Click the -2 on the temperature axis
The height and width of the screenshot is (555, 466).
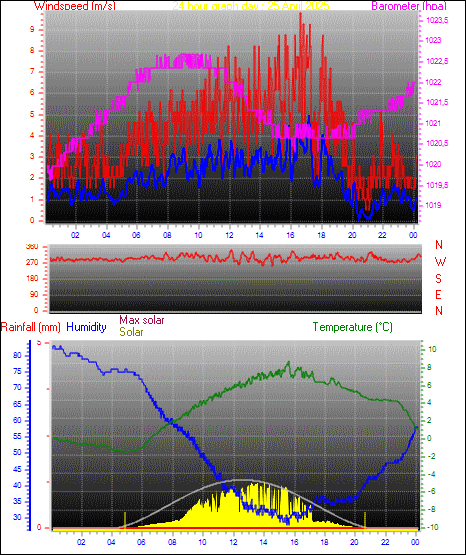431,456
